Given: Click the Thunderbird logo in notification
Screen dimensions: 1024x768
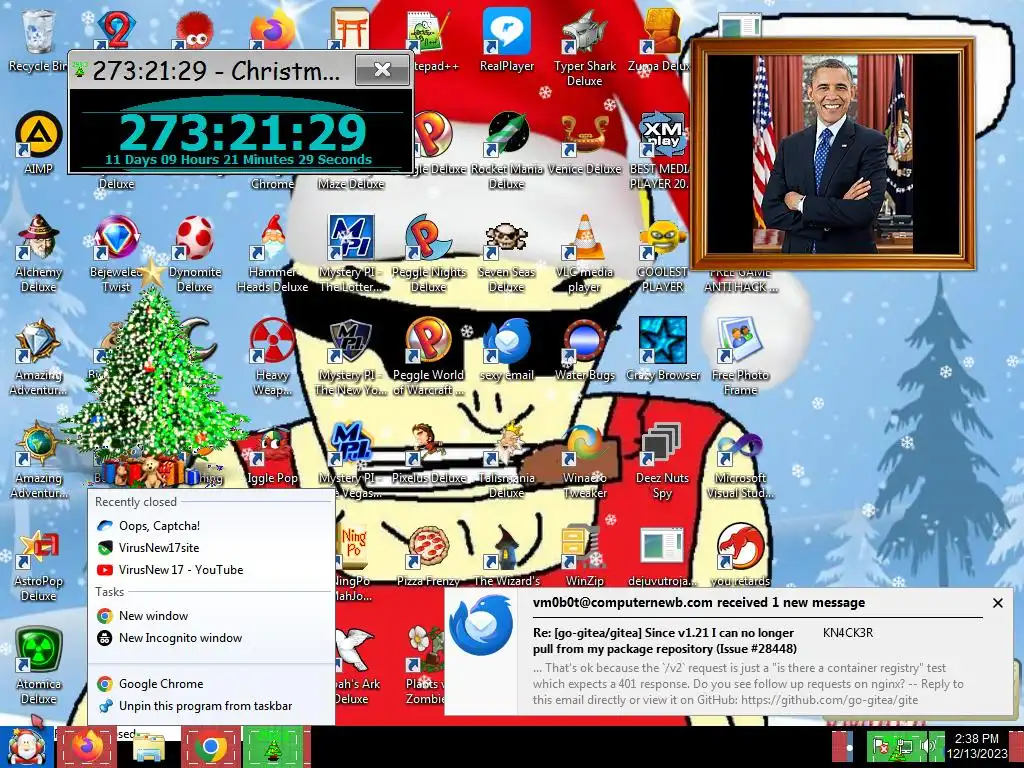Looking at the screenshot, I should tap(481, 626).
